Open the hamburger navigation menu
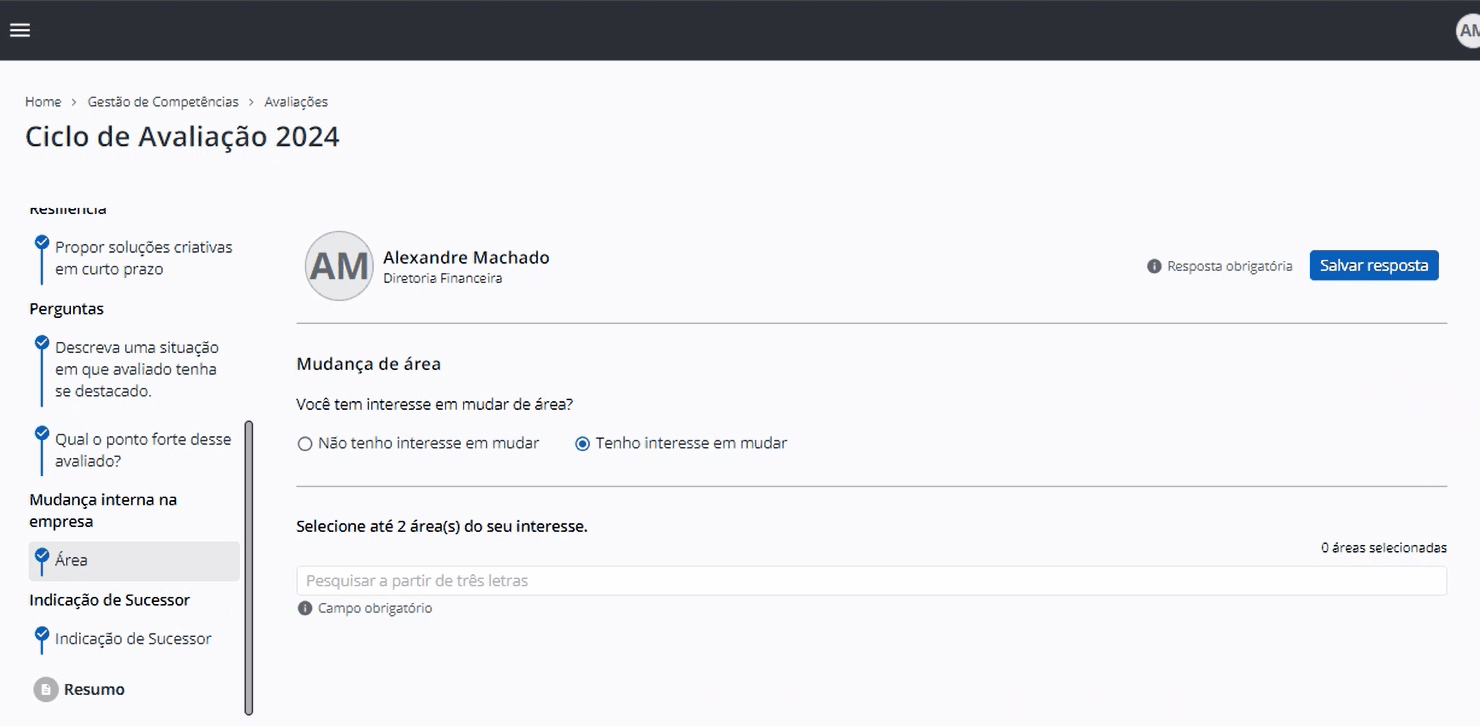The height and width of the screenshot is (726, 1480). click(x=19, y=30)
